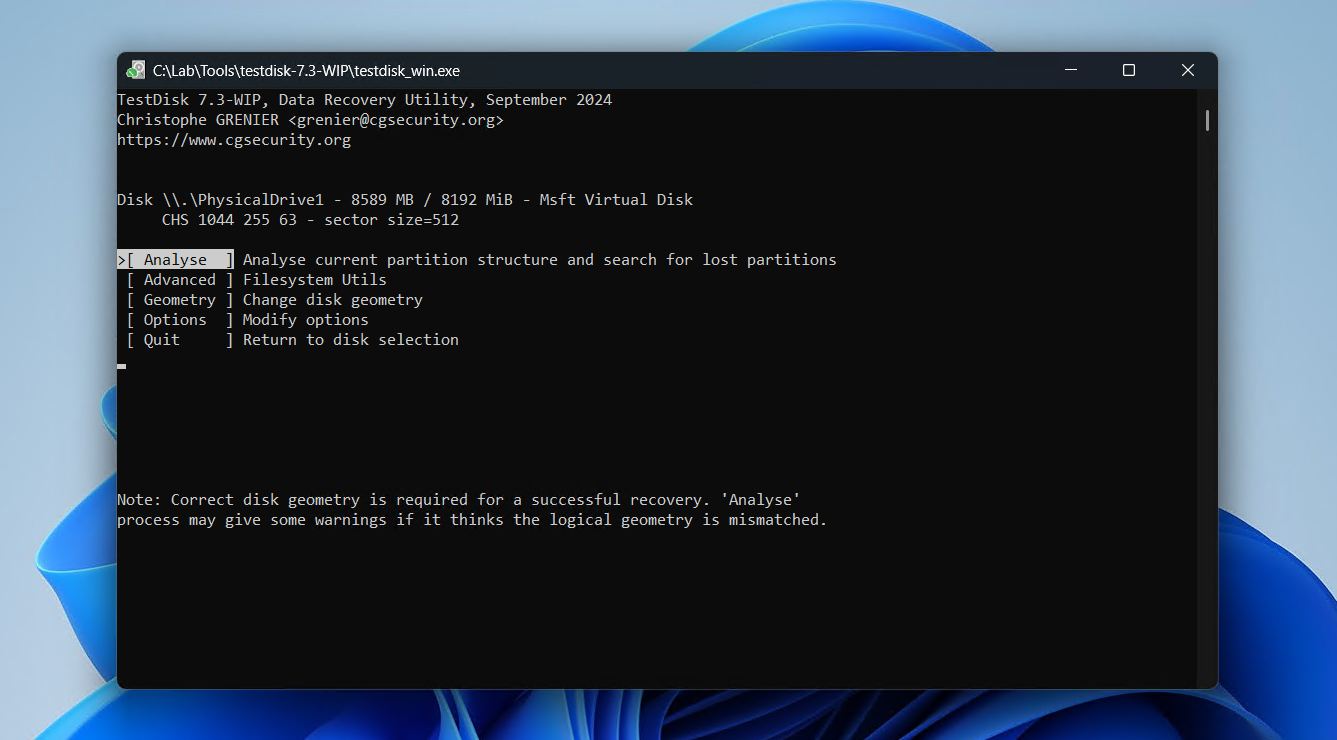
Task: Open the Geometry change option
Action: (x=179, y=299)
